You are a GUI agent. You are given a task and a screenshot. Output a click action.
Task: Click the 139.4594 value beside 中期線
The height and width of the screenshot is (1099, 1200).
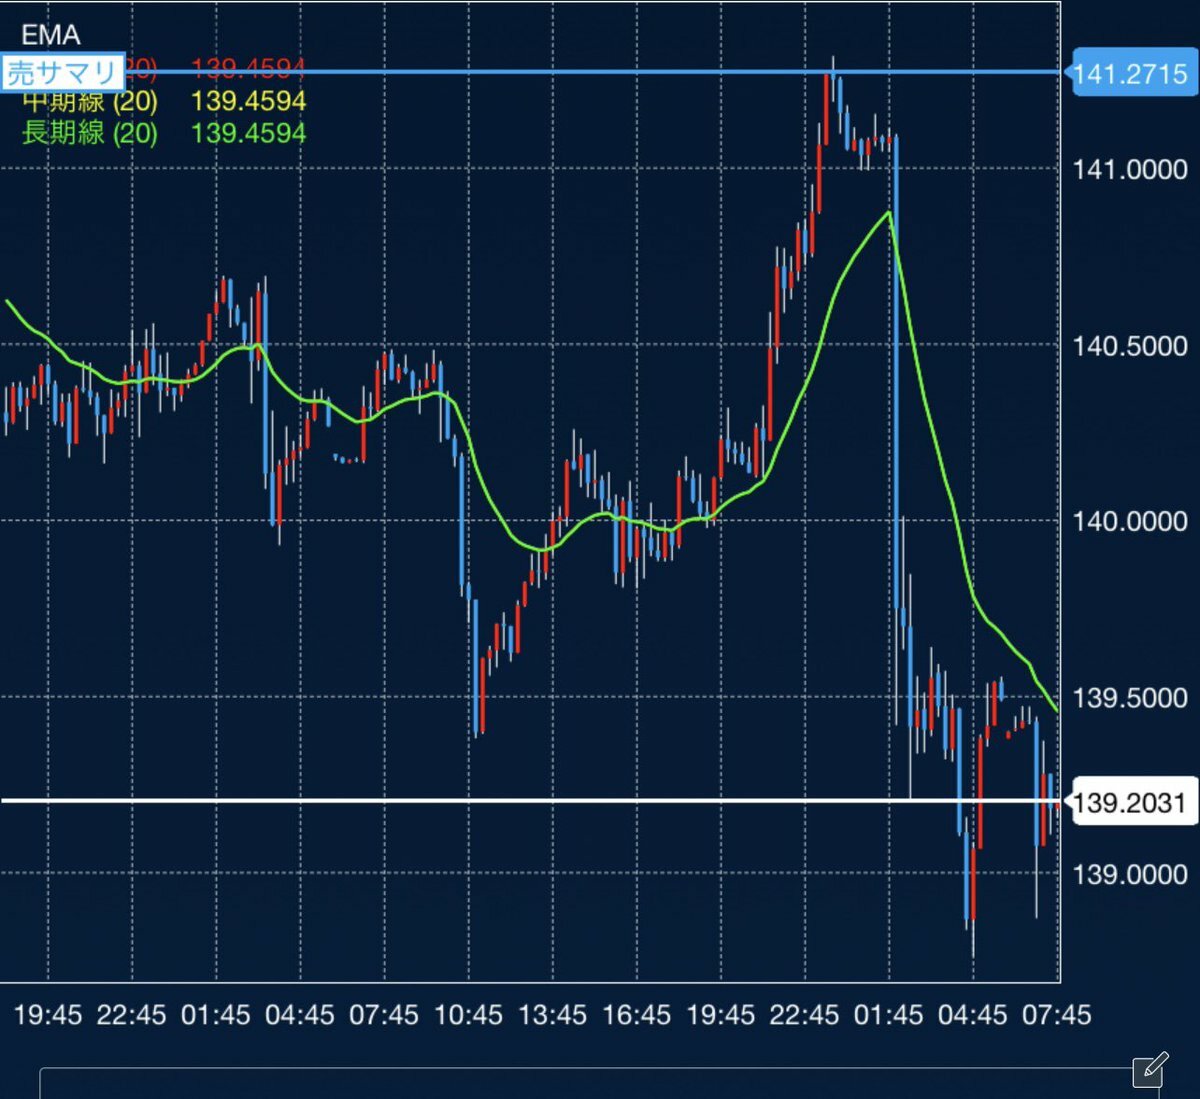tap(248, 101)
